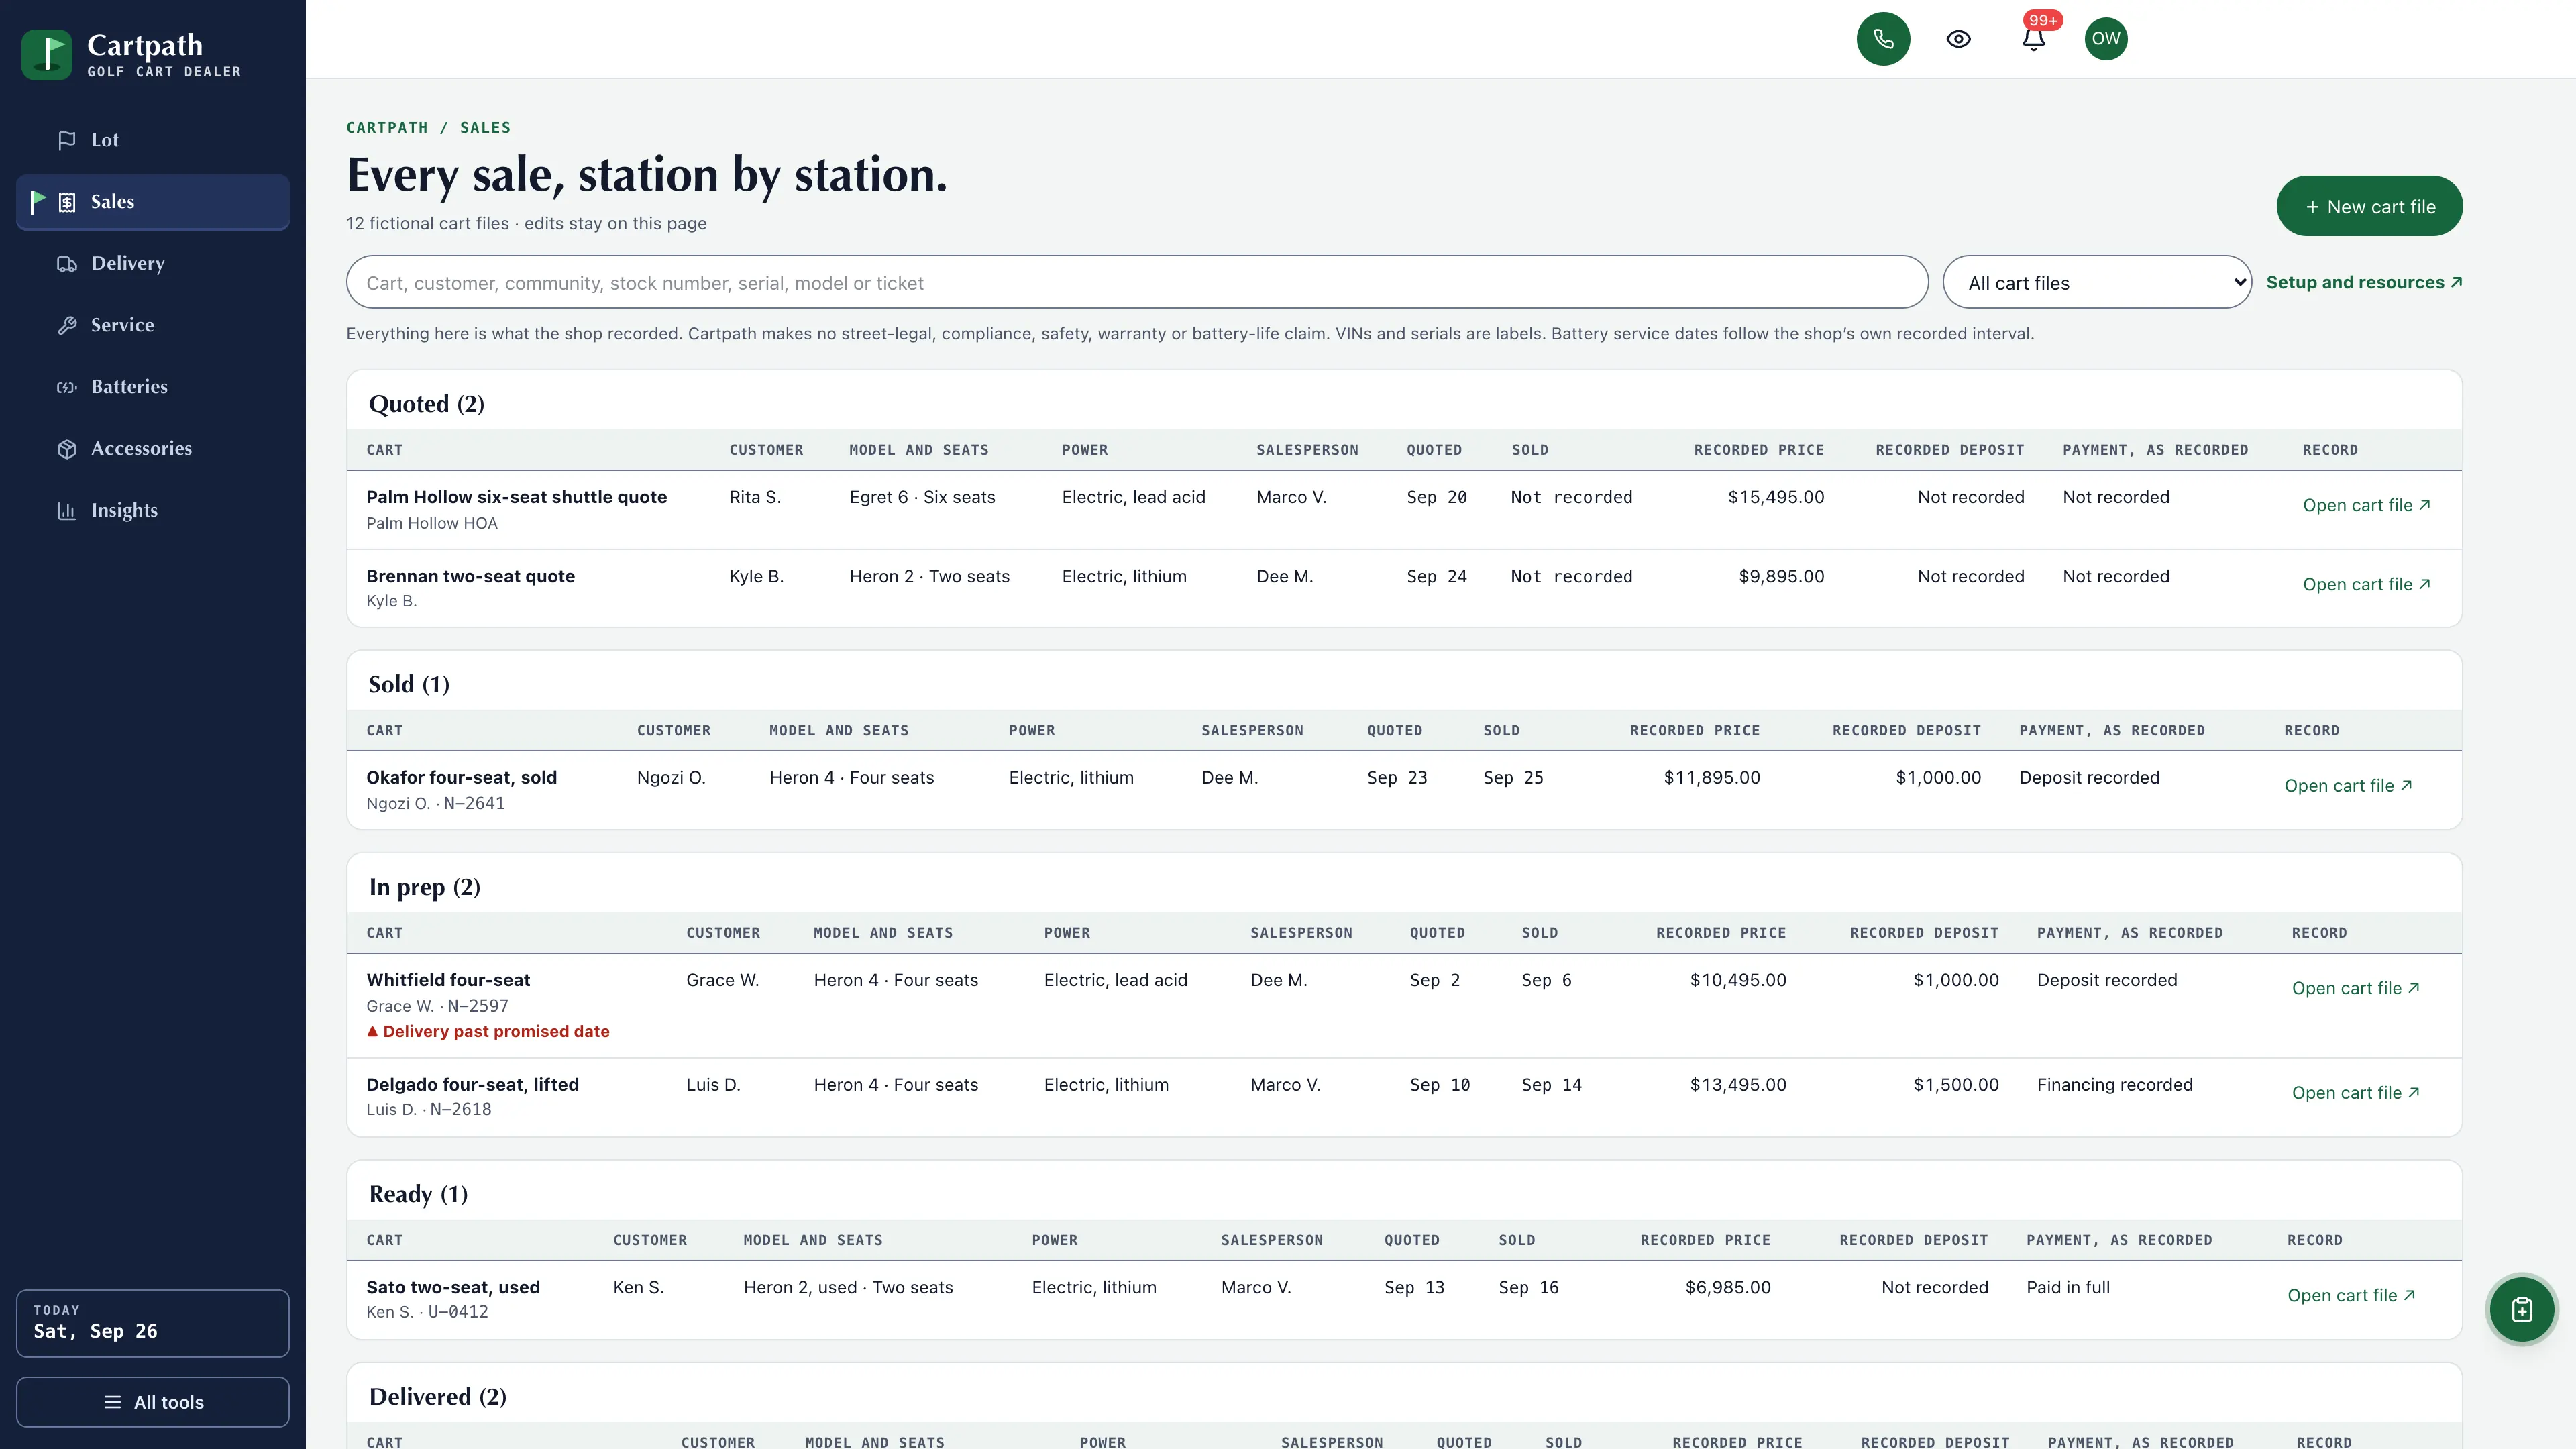Screen dimensions: 2576x1449
Task: Open the All tools menu
Action: 153,1402
